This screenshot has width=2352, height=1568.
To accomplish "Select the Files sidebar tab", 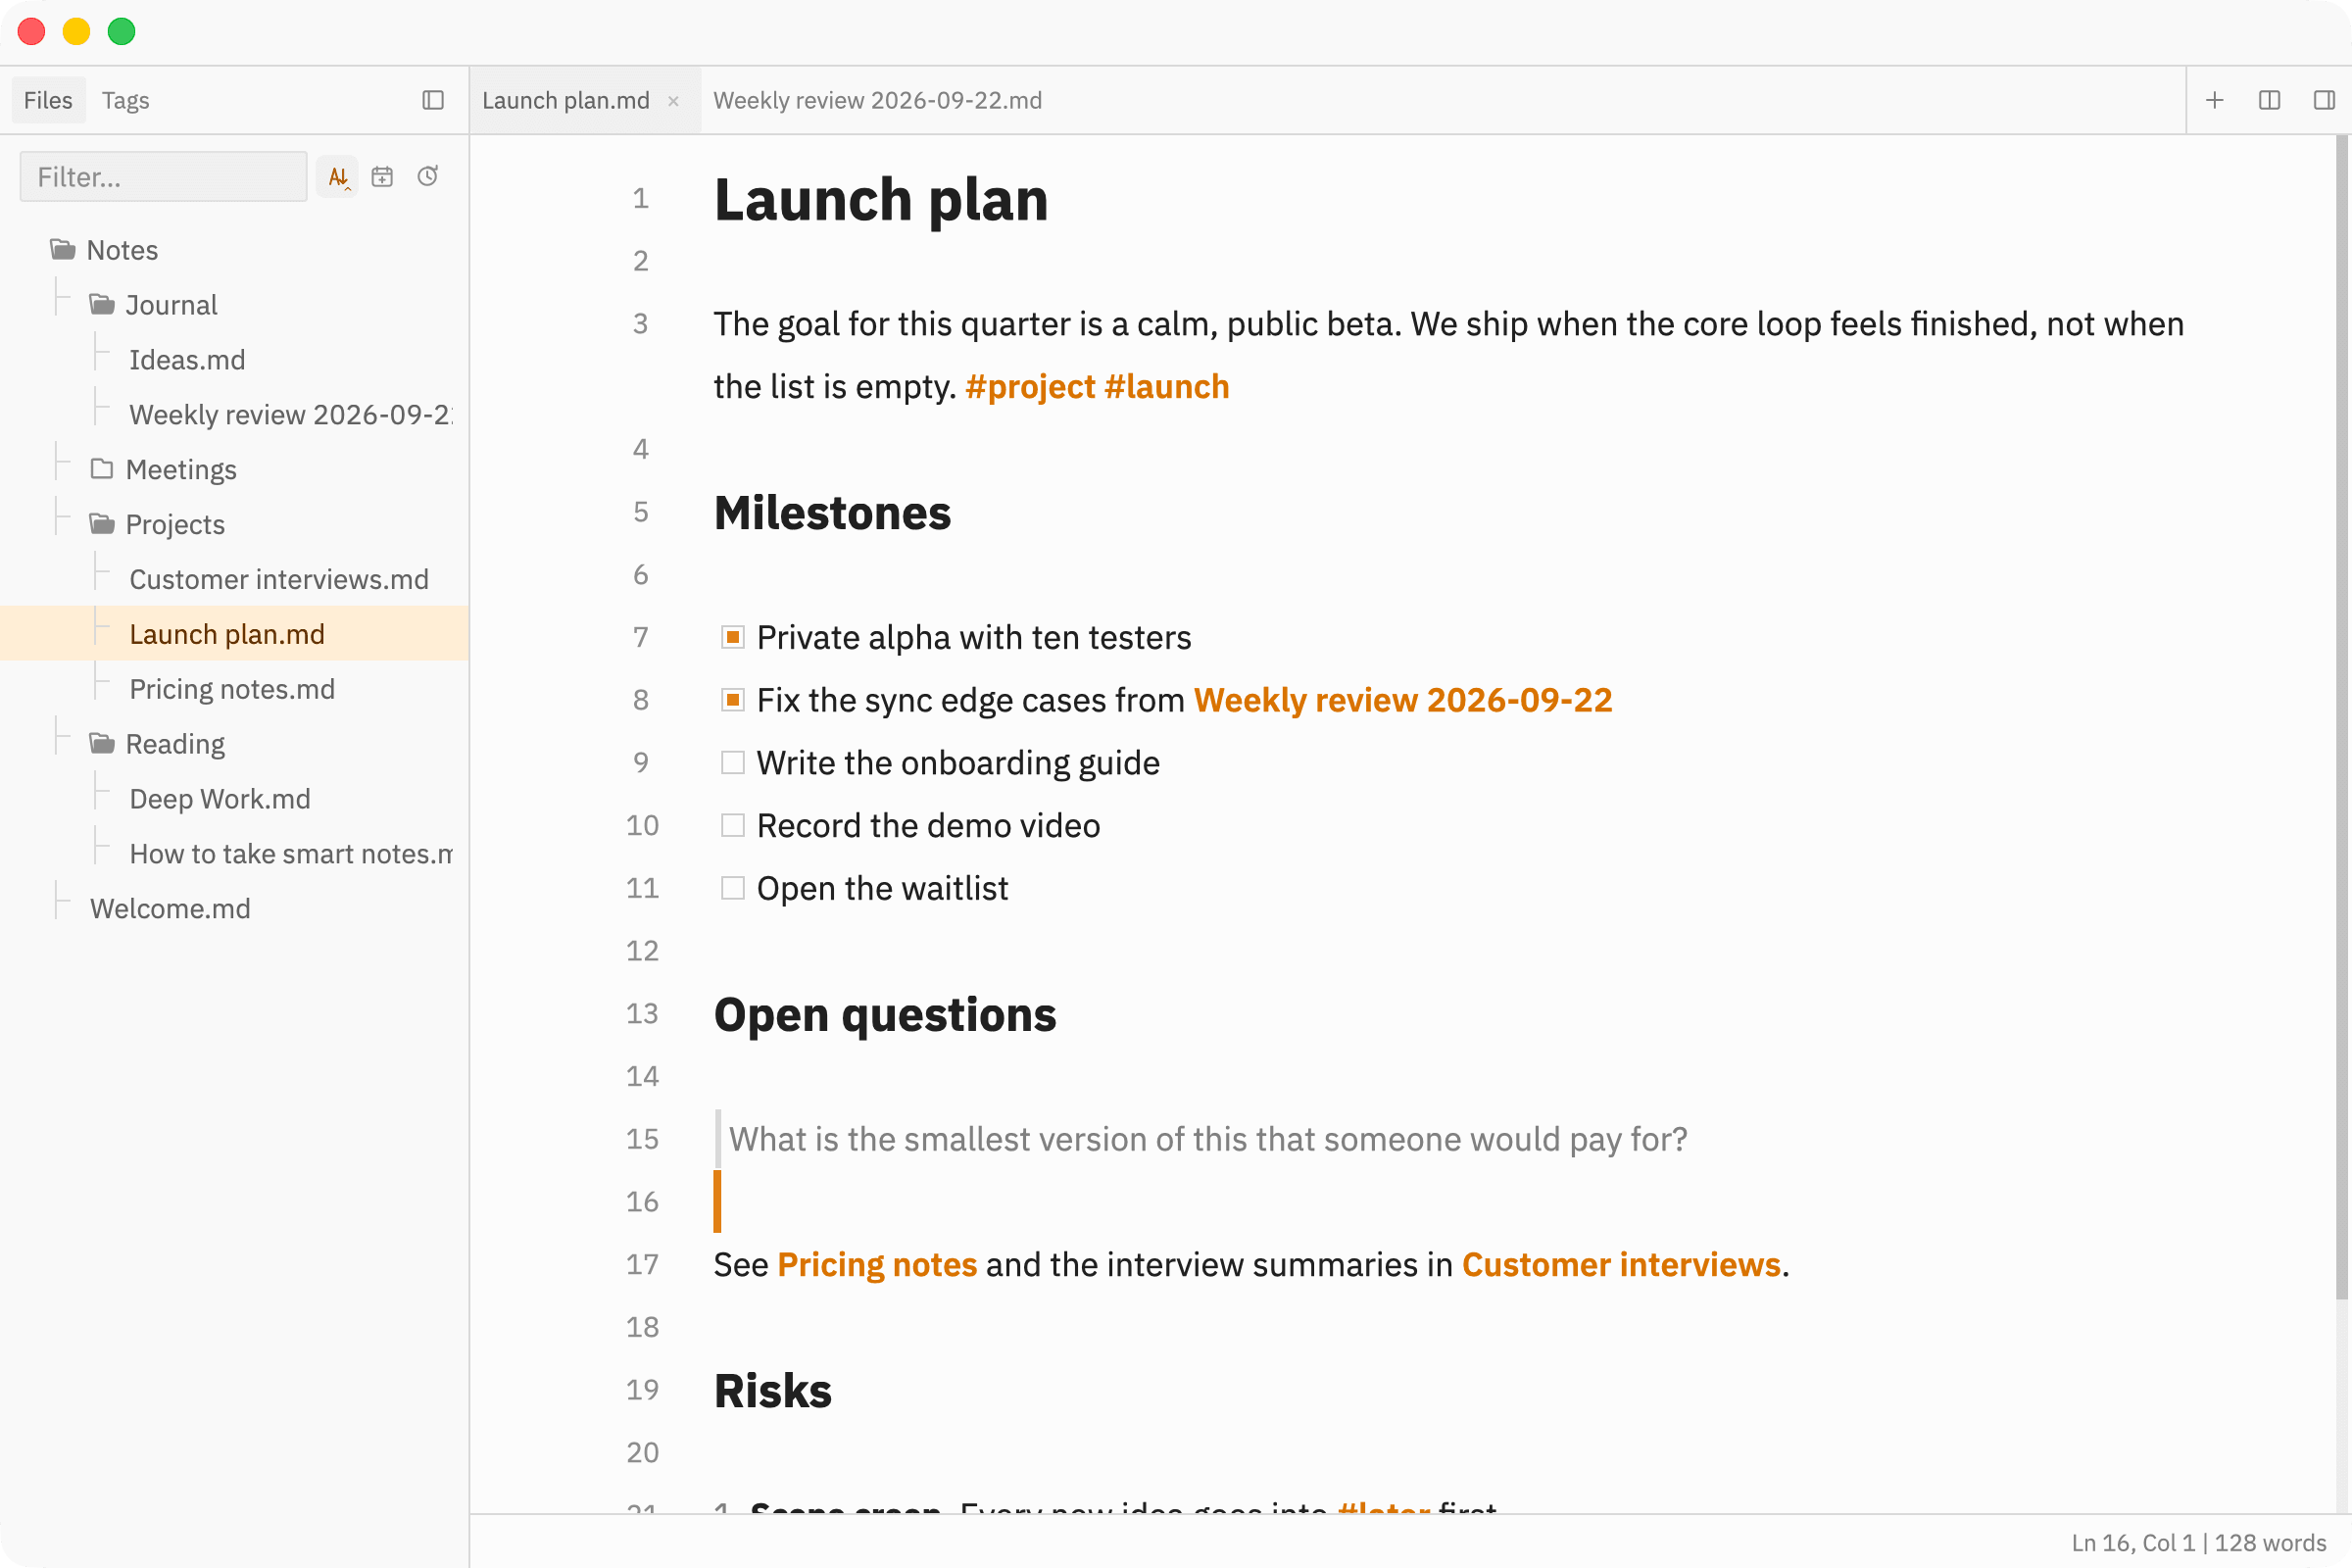I will pos(48,100).
